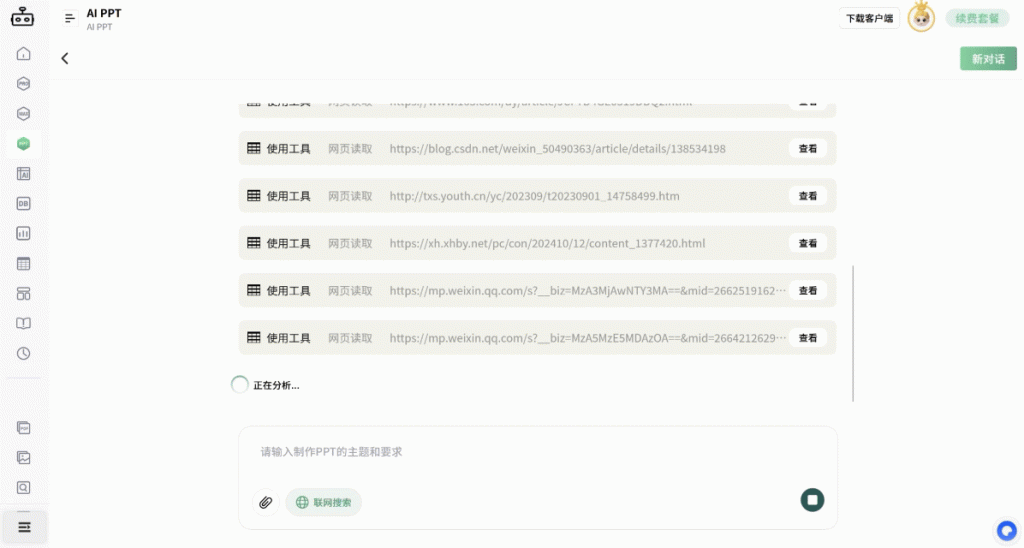This screenshot has height=548, width=1024.
Task: Open the image tool sidebar icon
Action: click(x=24, y=458)
